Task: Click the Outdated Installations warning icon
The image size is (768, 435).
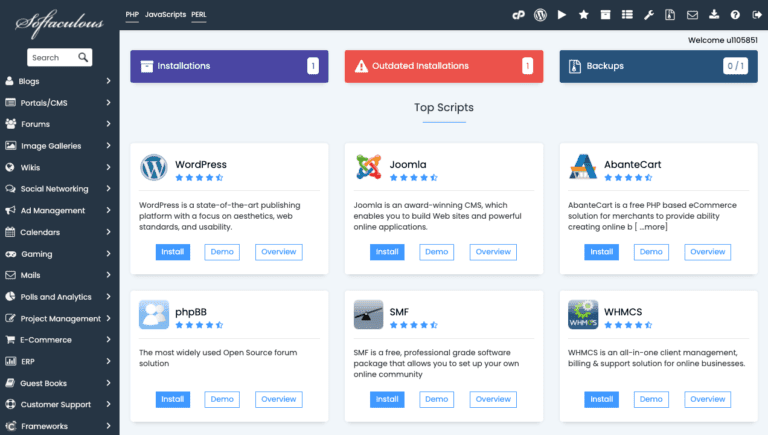Action: [361, 66]
